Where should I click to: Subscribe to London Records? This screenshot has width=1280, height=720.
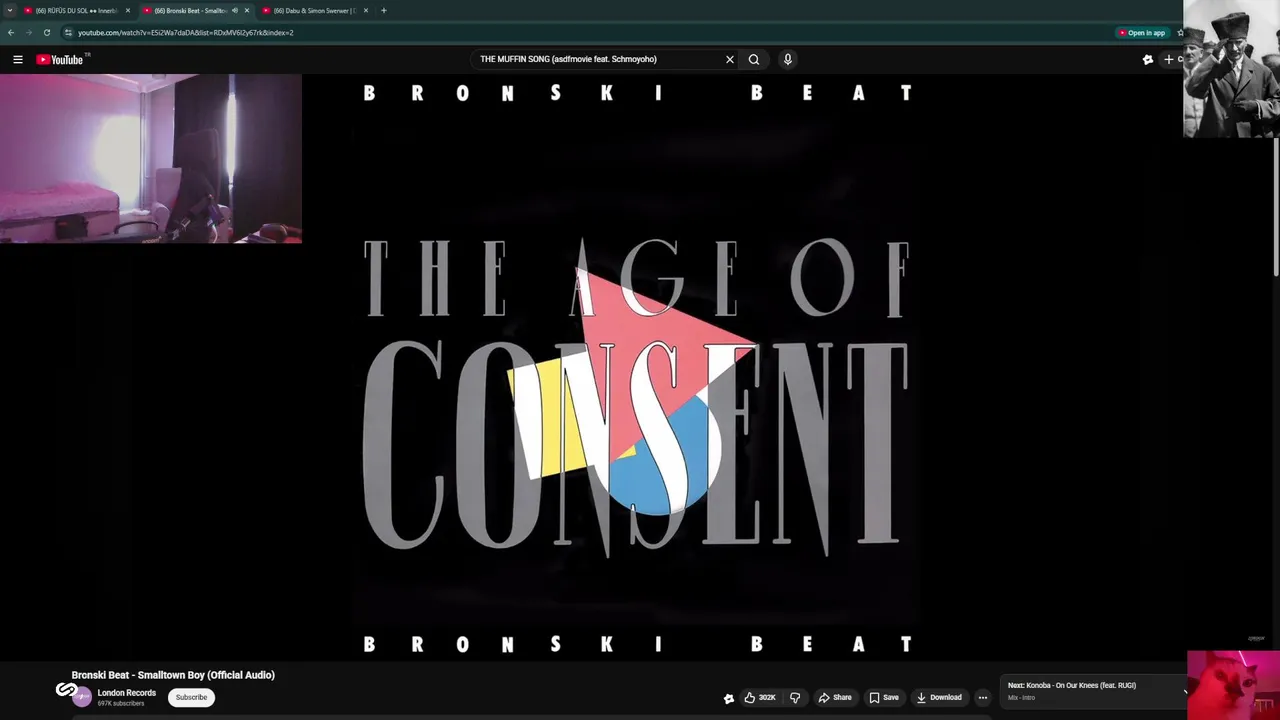191,698
